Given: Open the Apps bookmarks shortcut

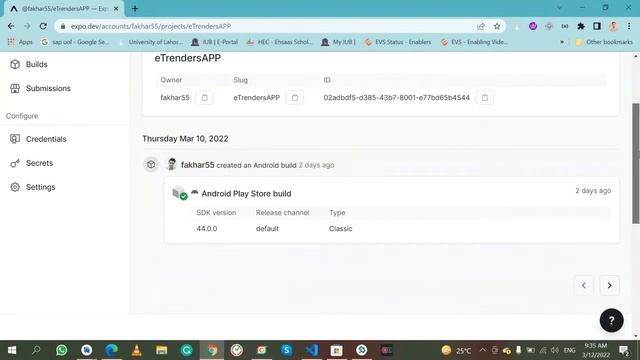Looking at the screenshot, I should tap(20, 42).
